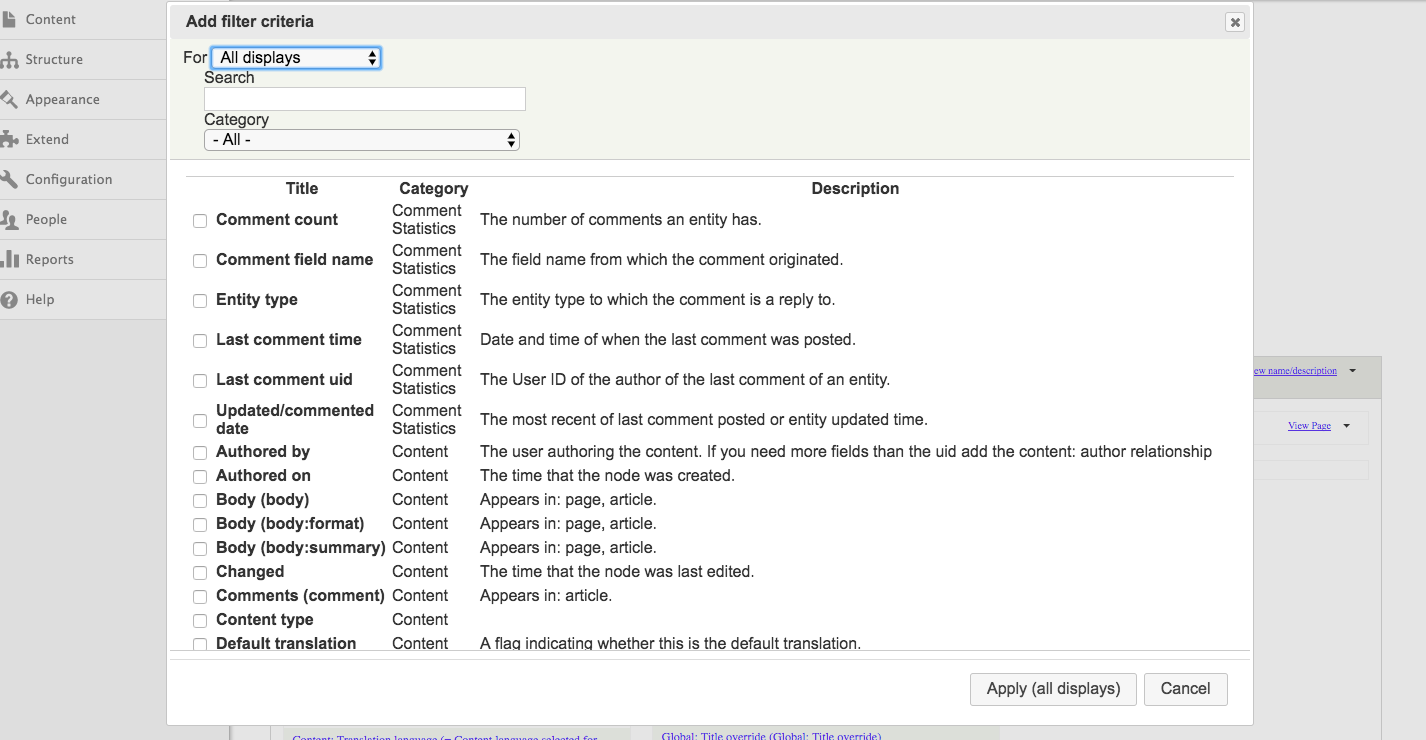Focus the Search text field
Screen dimensions: 1426x740
coord(365,99)
